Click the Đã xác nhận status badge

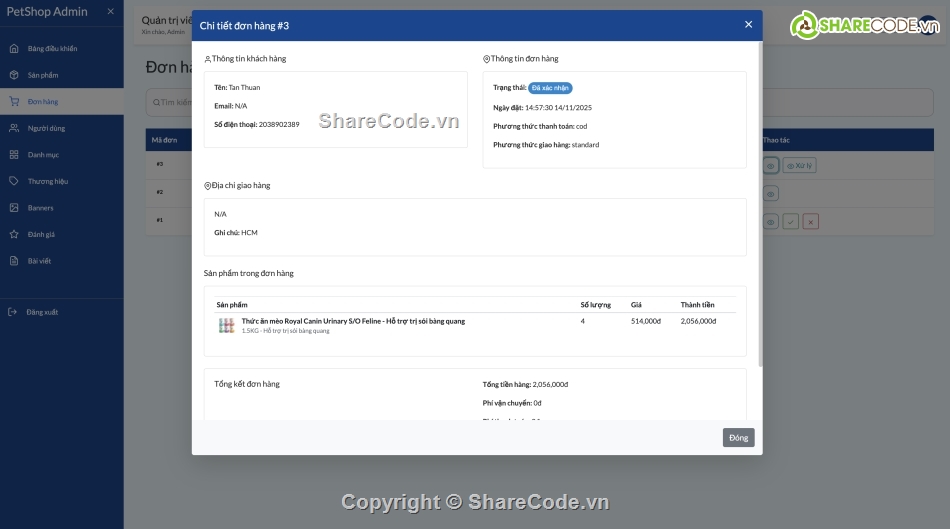(550, 88)
